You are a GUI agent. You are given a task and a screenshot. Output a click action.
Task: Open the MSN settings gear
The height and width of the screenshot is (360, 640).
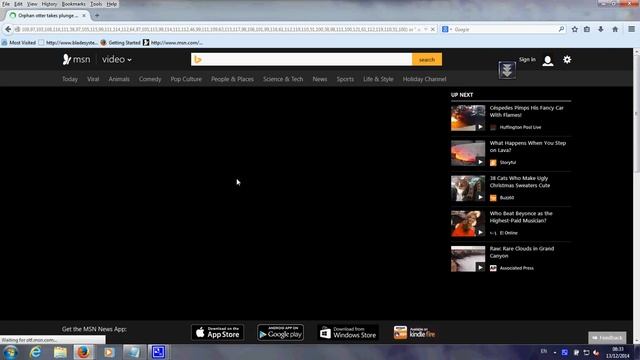click(567, 60)
